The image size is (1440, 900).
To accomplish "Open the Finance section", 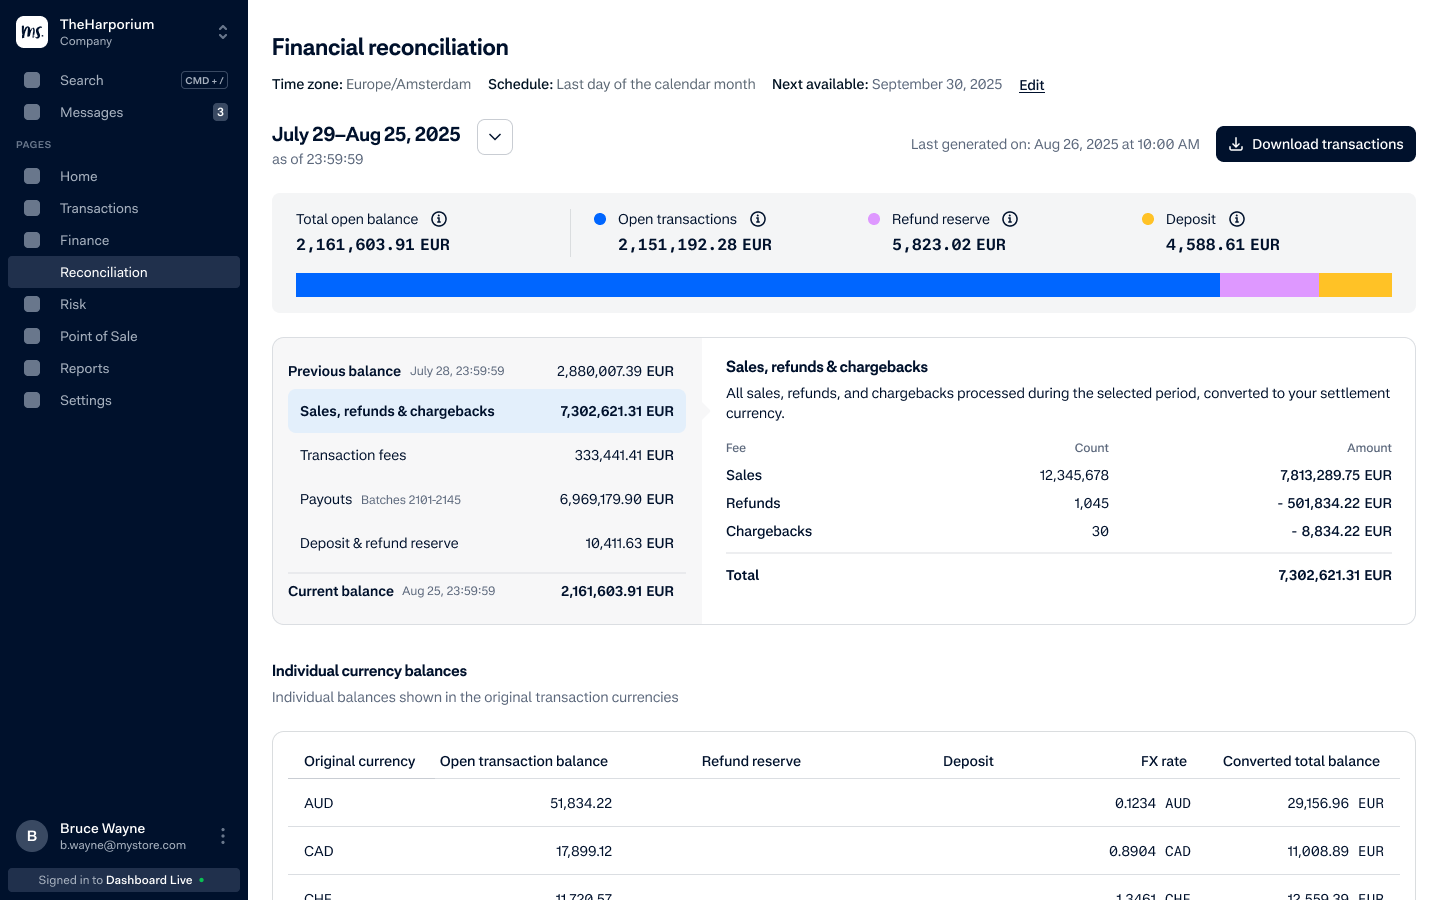I will 124,240.
